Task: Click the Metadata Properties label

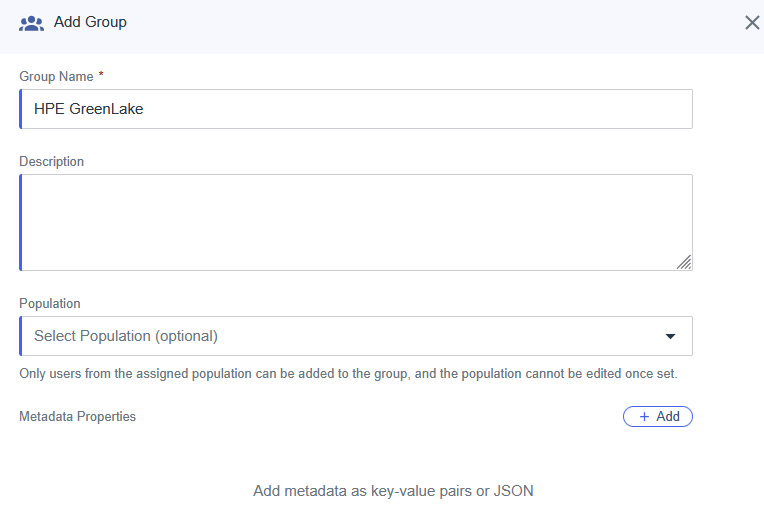Action: click(x=77, y=416)
